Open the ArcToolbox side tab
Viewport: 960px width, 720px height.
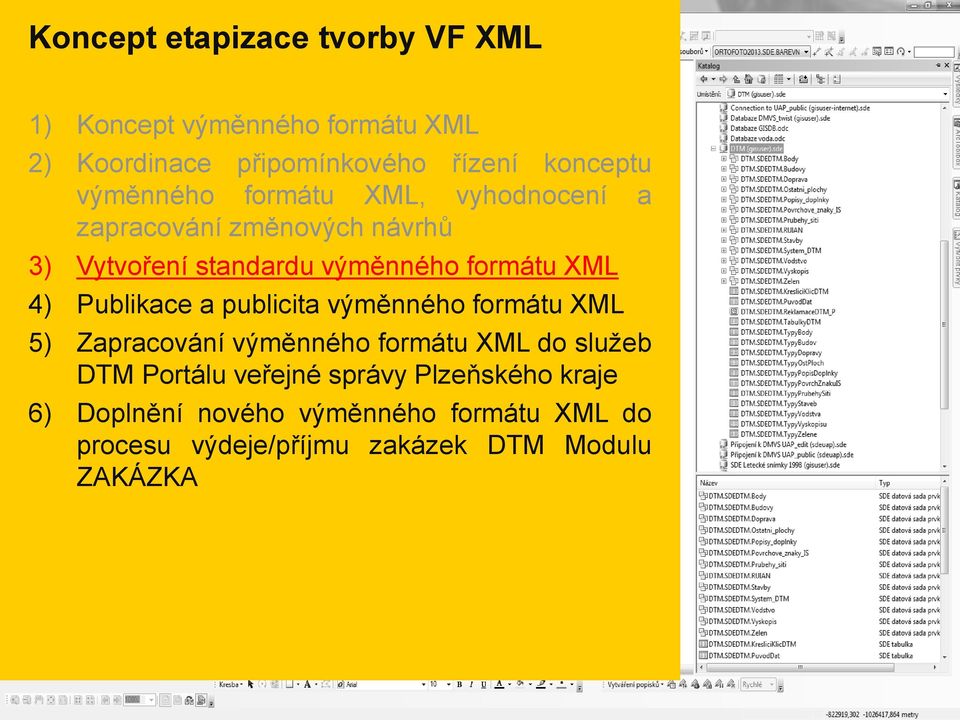click(x=955, y=142)
